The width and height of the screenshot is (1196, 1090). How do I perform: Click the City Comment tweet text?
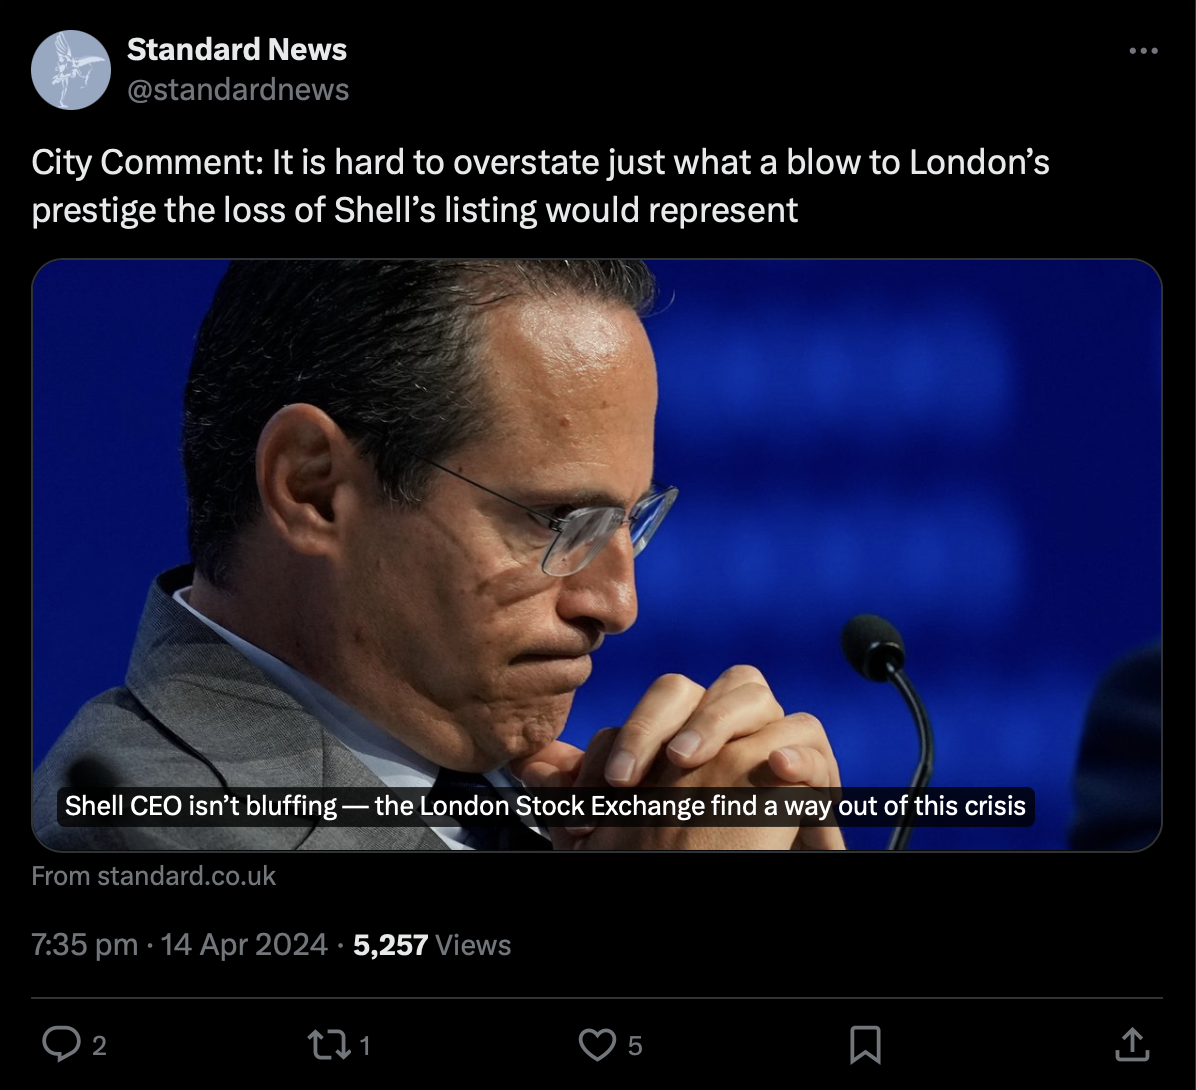click(540, 186)
